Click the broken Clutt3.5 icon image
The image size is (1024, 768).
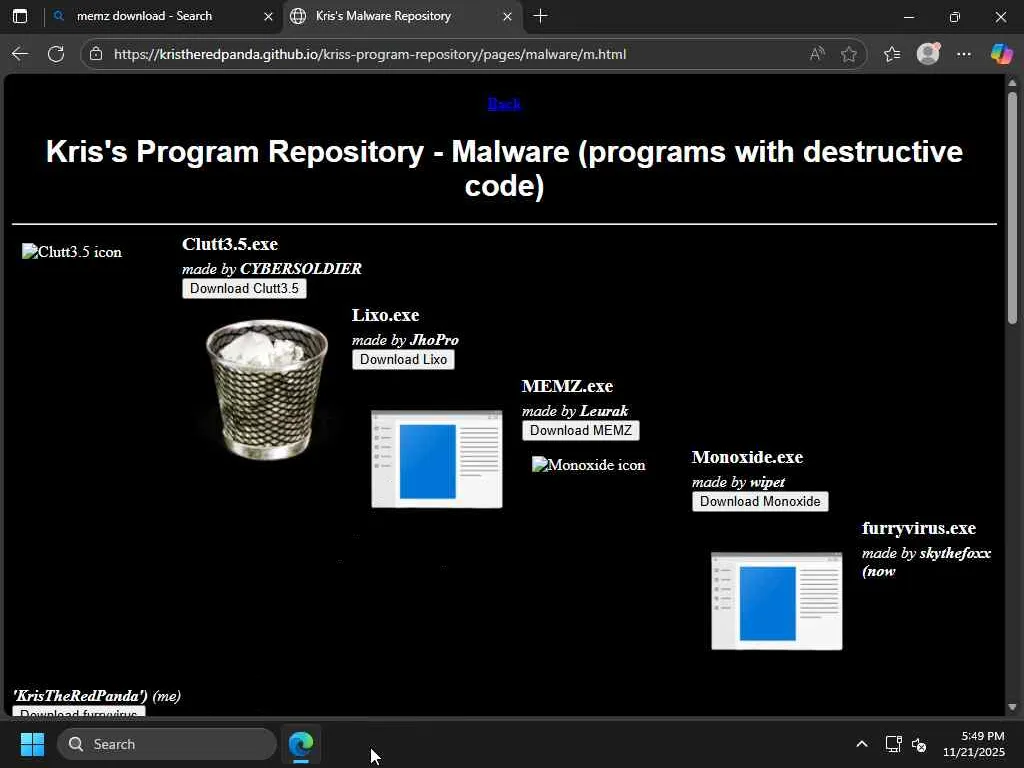pos(72,252)
